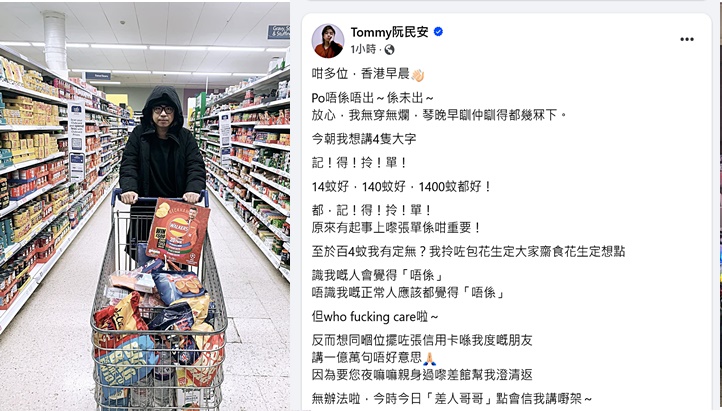Open the post's three-dot options menu

point(687,39)
